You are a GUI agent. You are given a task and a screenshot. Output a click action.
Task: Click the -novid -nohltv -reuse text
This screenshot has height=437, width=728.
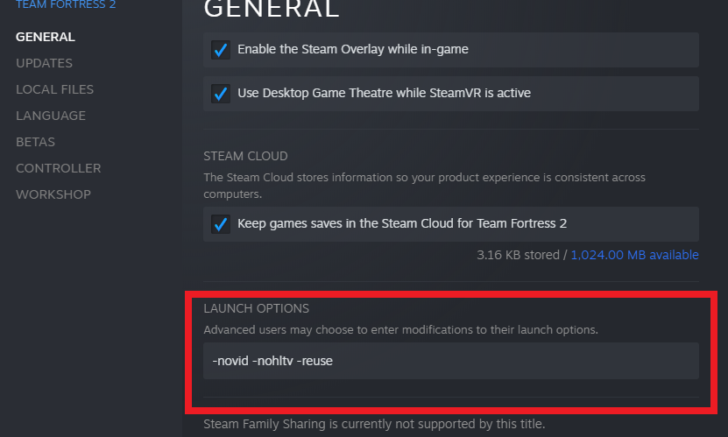pyautogui.click(x=273, y=361)
